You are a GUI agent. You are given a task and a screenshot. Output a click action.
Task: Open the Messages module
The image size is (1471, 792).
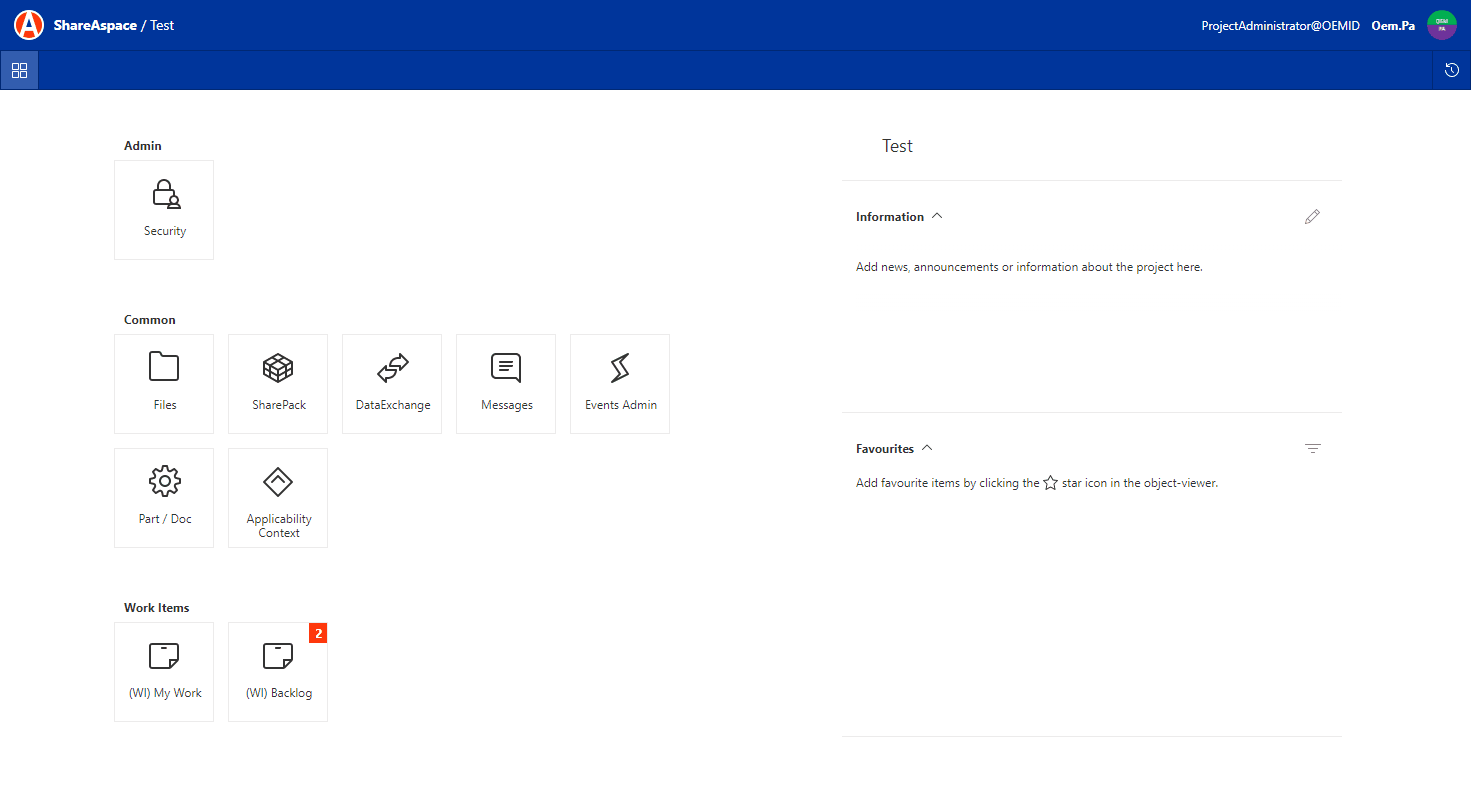(x=506, y=384)
